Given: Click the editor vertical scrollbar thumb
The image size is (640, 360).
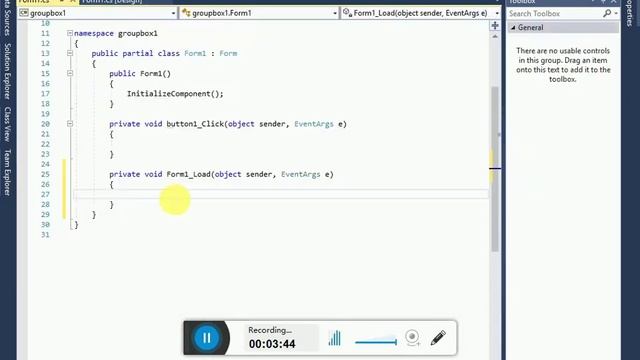Looking at the screenshot, I should click(495, 169).
